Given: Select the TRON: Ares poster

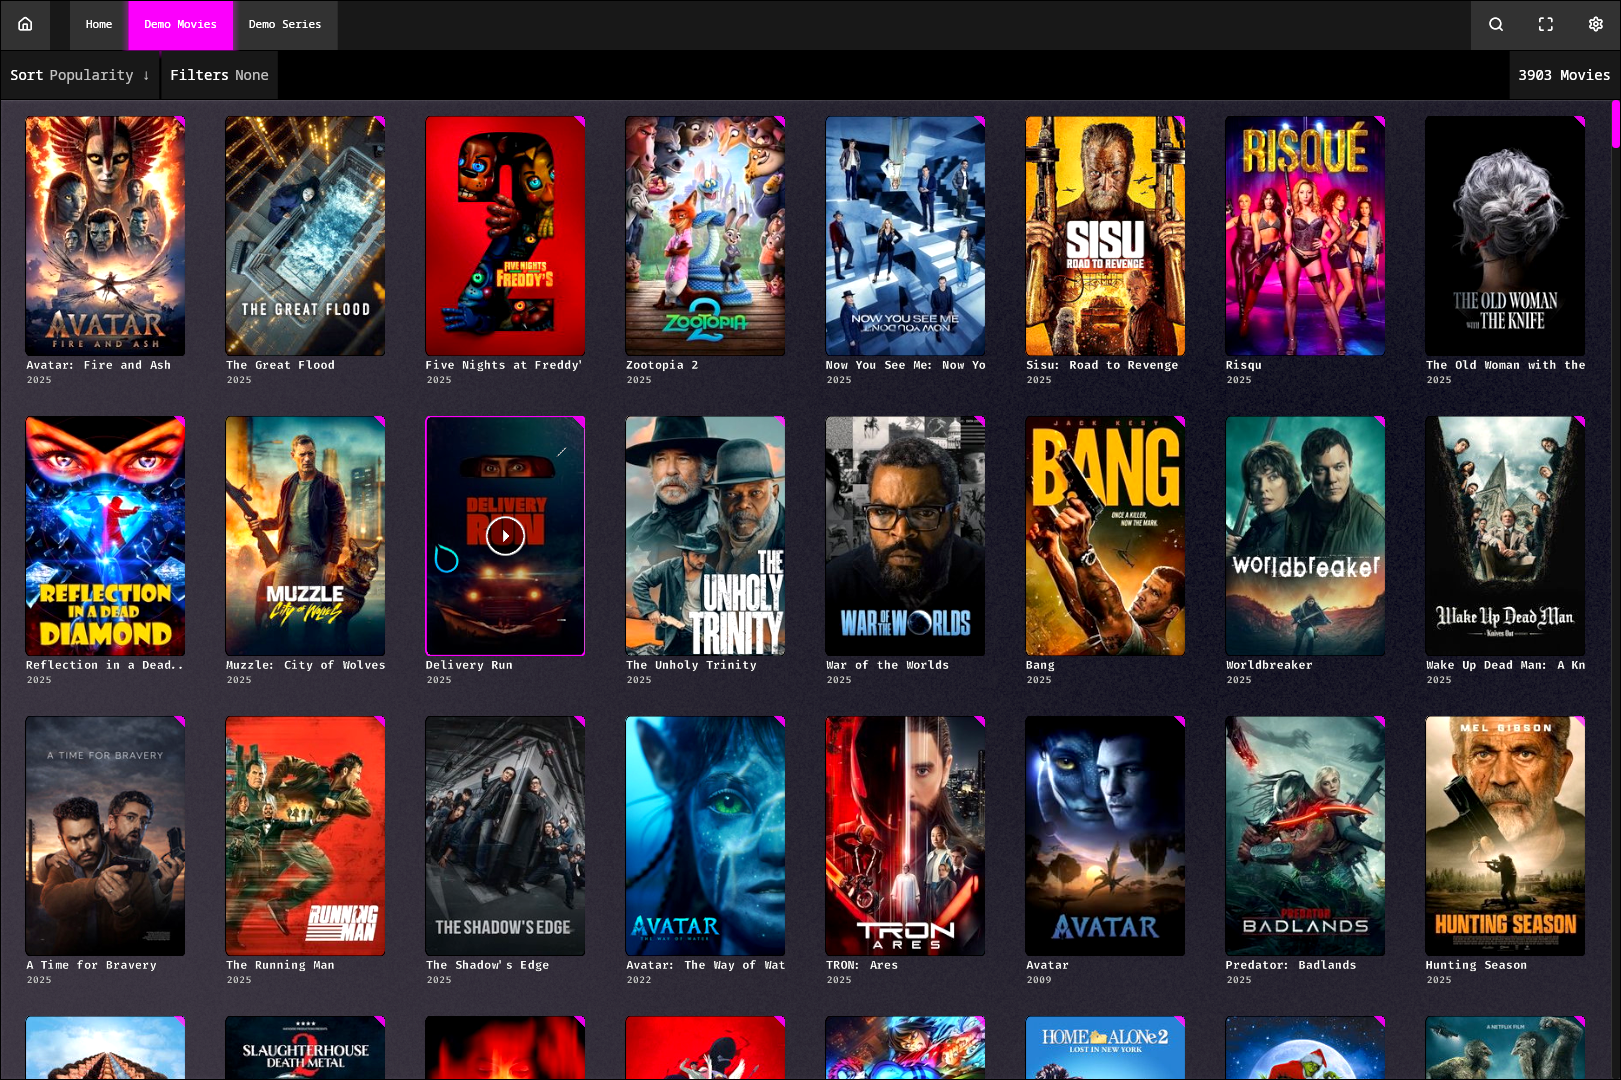Looking at the screenshot, I should tap(905, 836).
